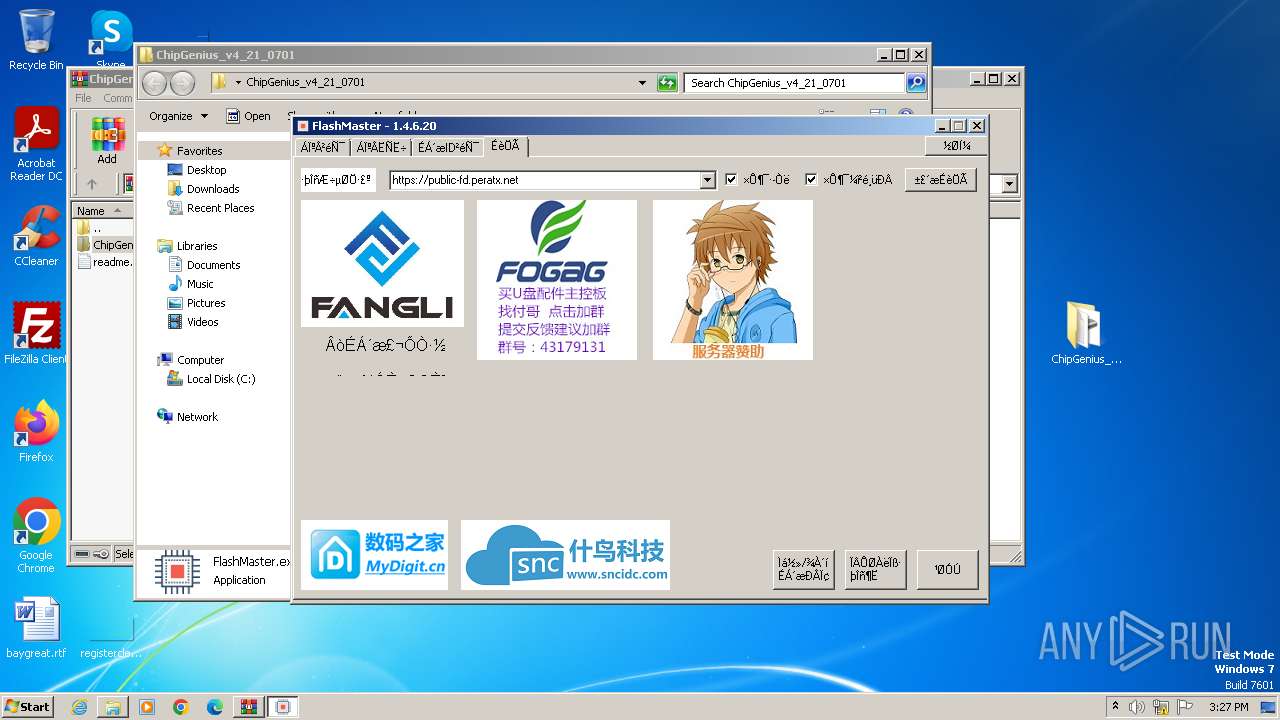1280x720 pixels.
Task: Select readme file in WinRAR list
Action: pos(105,262)
